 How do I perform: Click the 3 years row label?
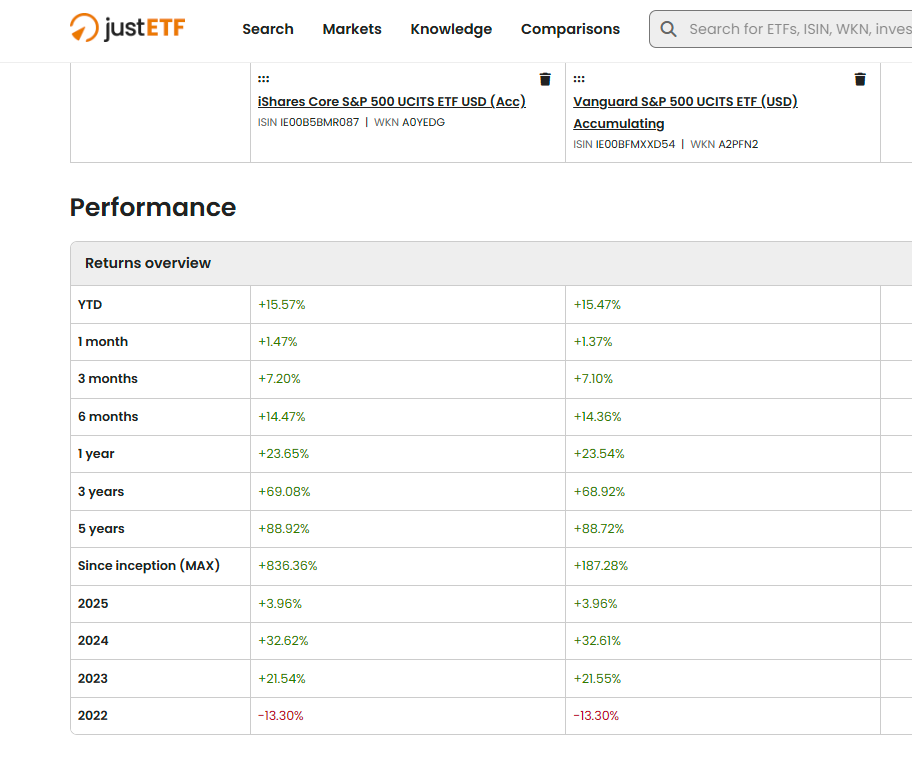coord(101,492)
